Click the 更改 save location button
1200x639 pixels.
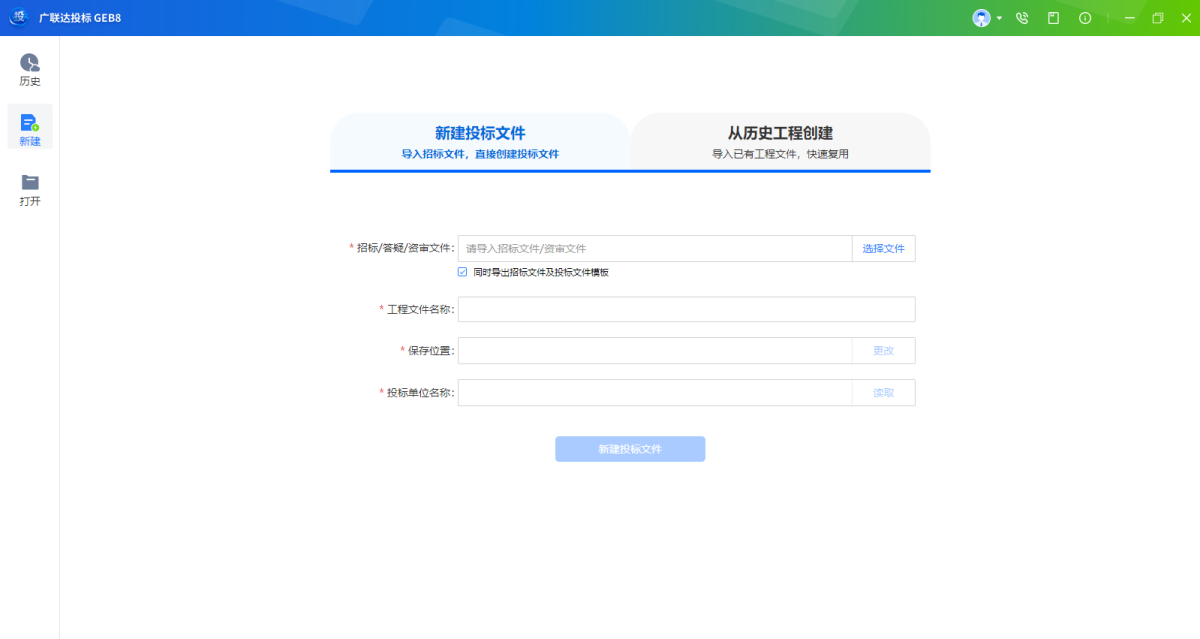click(x=883, y=351)
